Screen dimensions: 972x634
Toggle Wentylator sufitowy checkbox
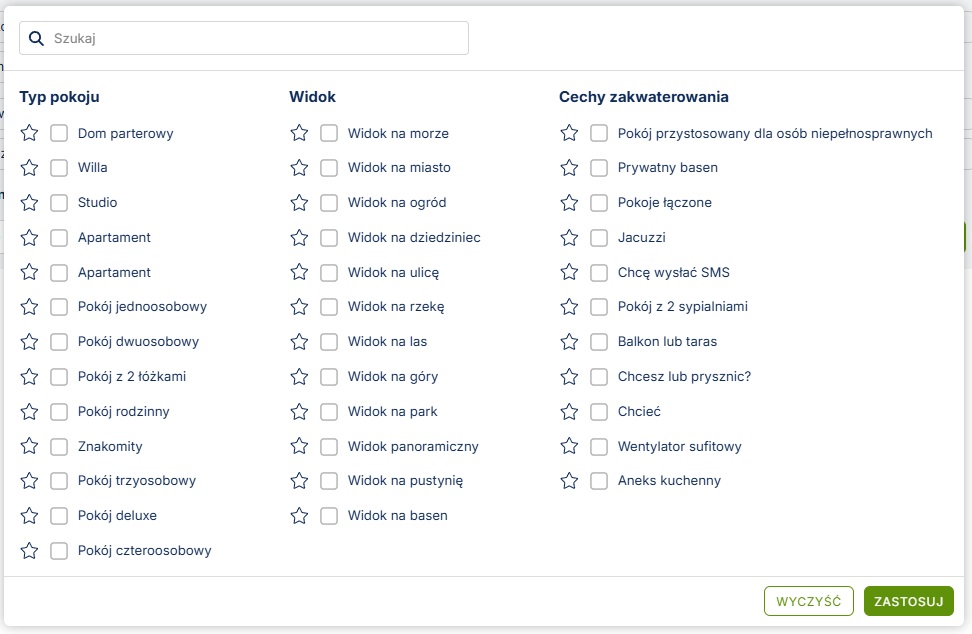(x=599, y=446)
